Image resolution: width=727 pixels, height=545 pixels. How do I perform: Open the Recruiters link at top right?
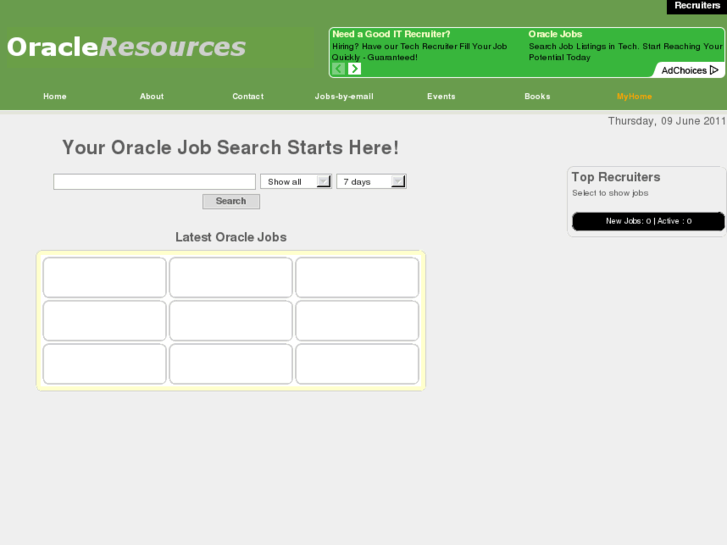[x=697, y=6]
